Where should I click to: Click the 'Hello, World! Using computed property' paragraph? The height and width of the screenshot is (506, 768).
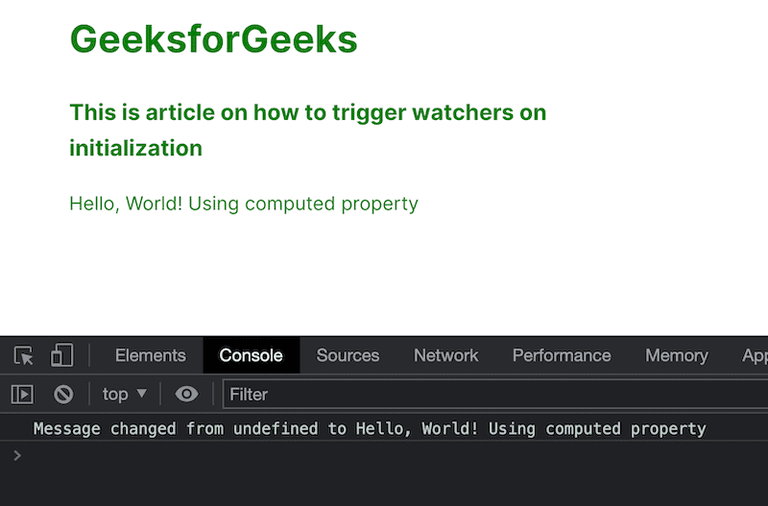tap(243, 204)
